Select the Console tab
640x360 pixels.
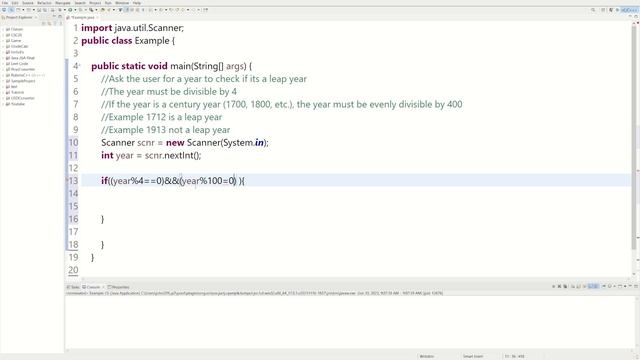point(92,287)
